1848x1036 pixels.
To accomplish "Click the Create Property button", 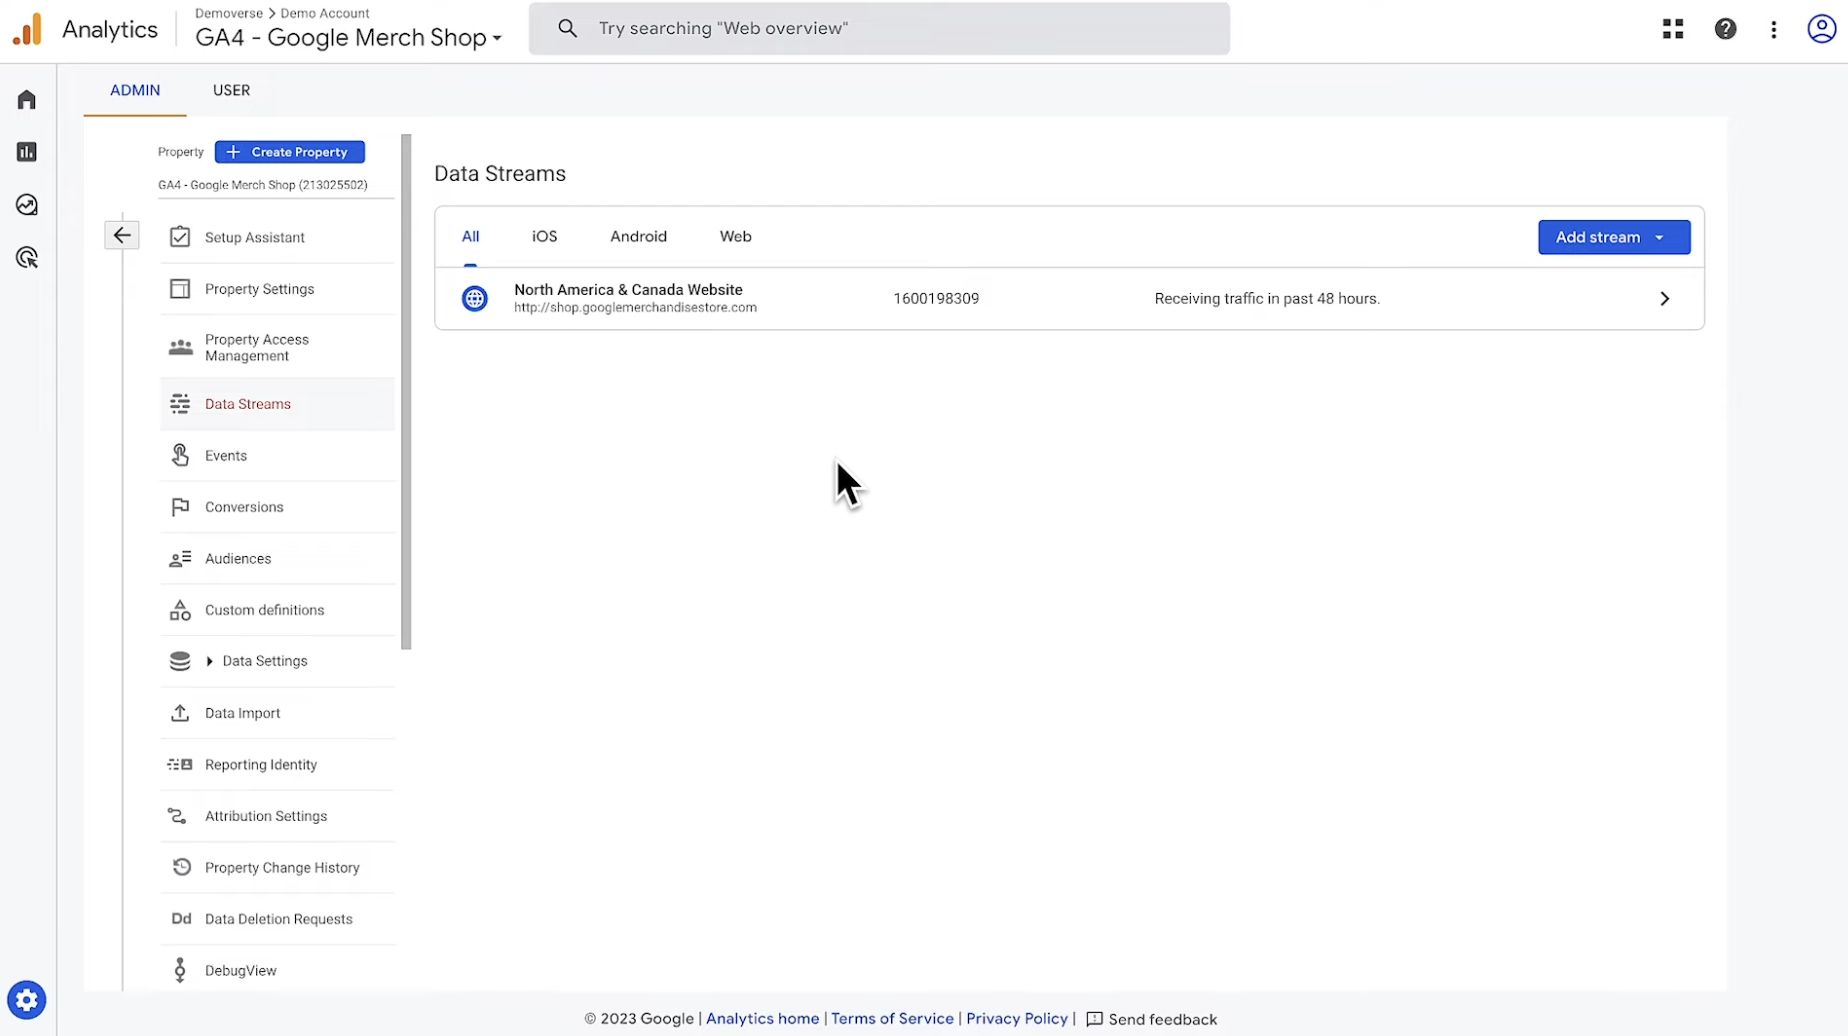I will (x=290, y=152).
